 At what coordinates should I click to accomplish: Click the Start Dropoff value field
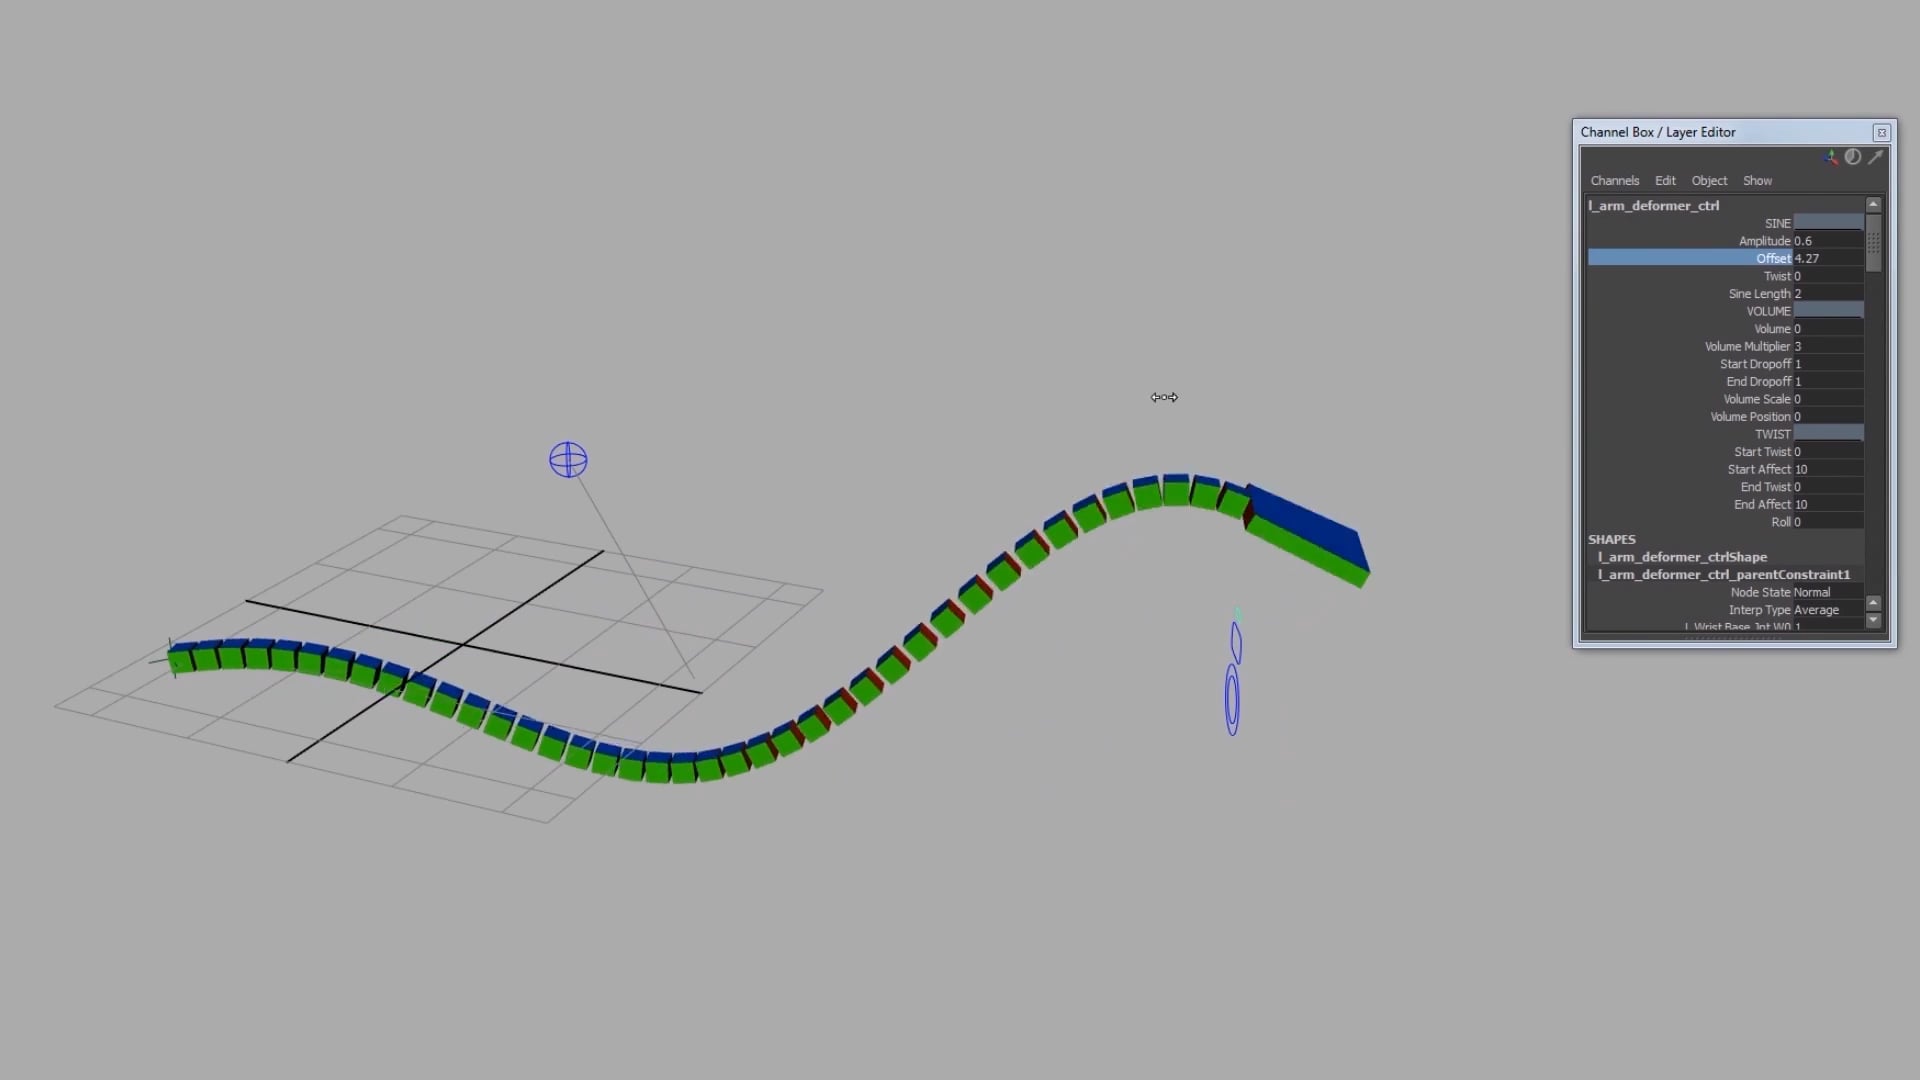[x=1828, y=364]
